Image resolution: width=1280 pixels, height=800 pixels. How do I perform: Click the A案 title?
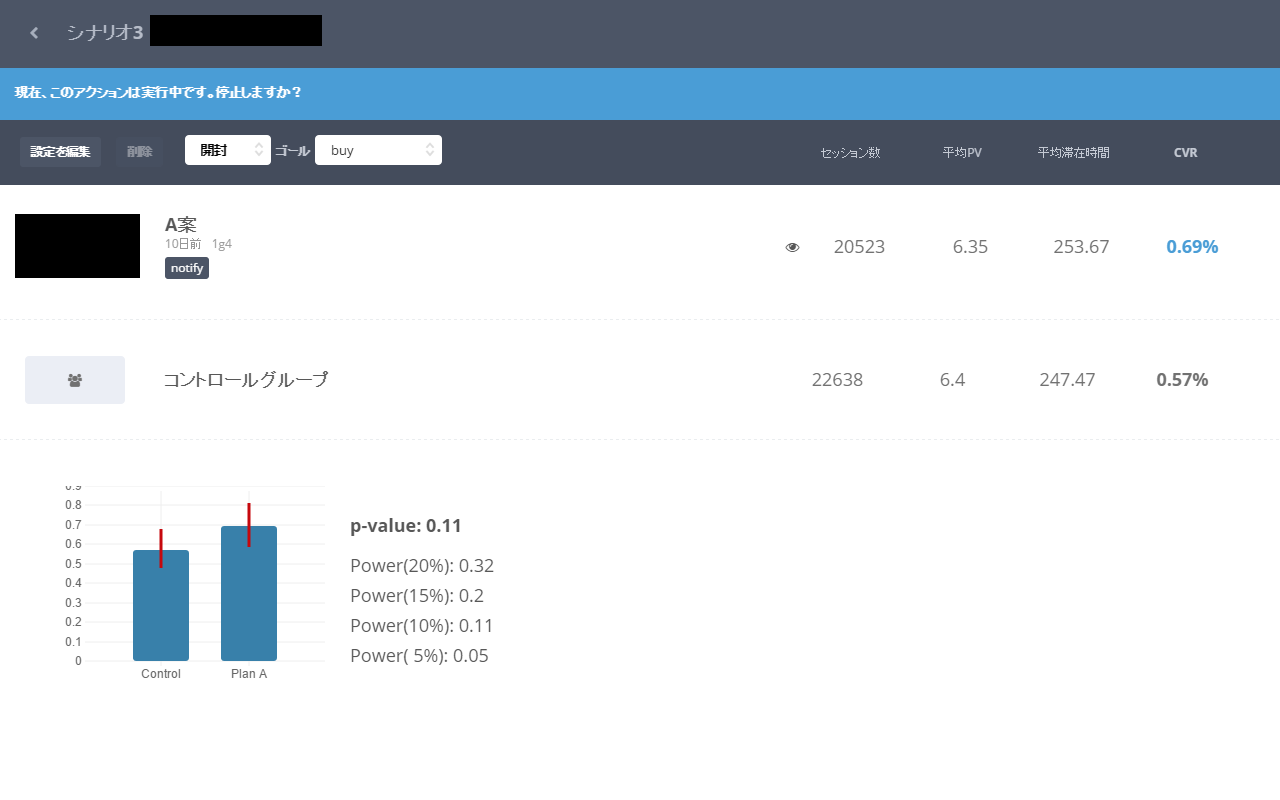[x=181, y=225]
